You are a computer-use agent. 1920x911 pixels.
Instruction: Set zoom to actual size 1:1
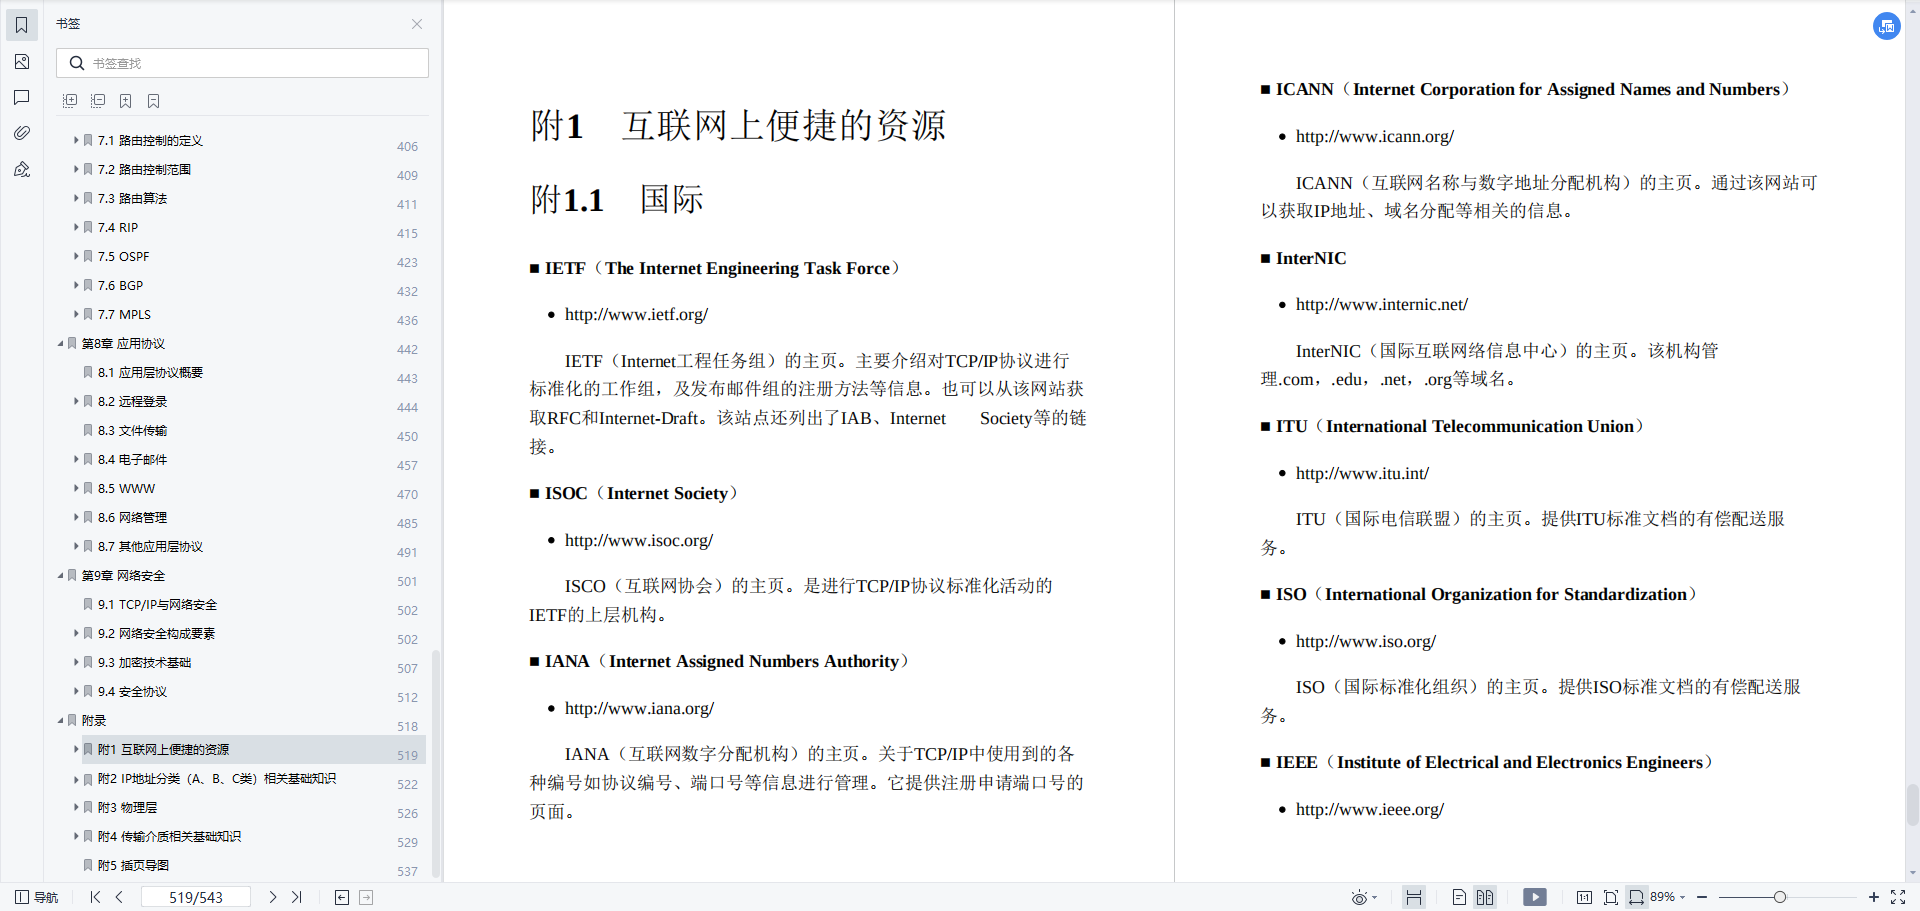[1584, 897]
